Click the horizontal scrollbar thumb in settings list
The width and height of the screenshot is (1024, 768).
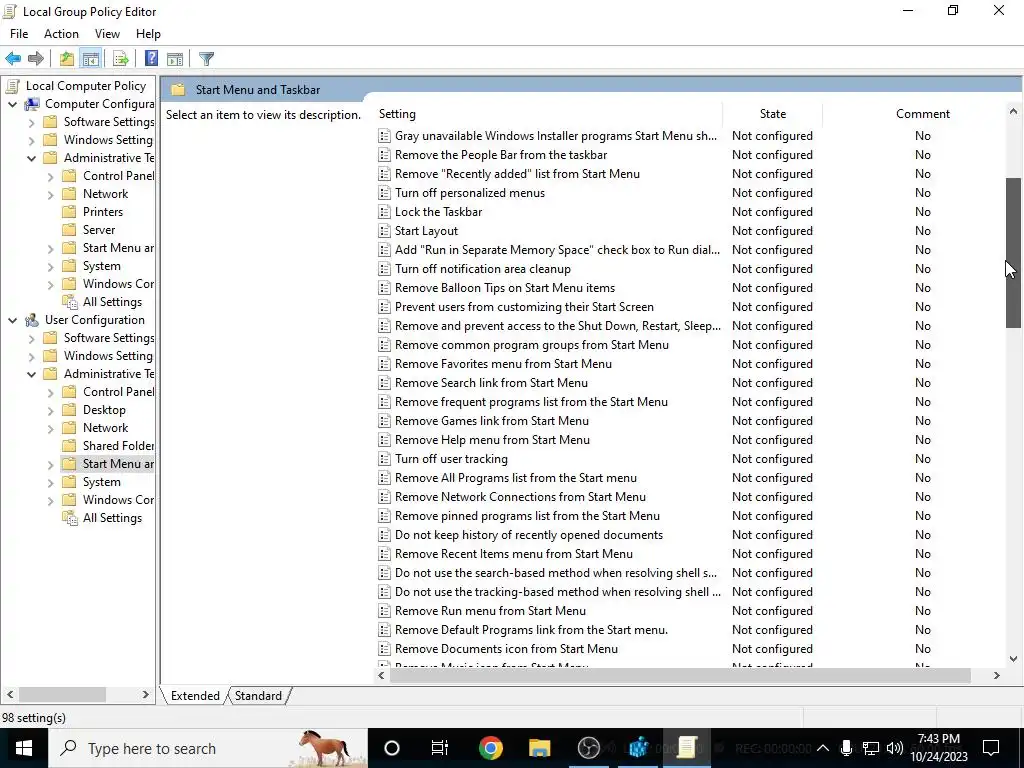[x=680, y=675]
